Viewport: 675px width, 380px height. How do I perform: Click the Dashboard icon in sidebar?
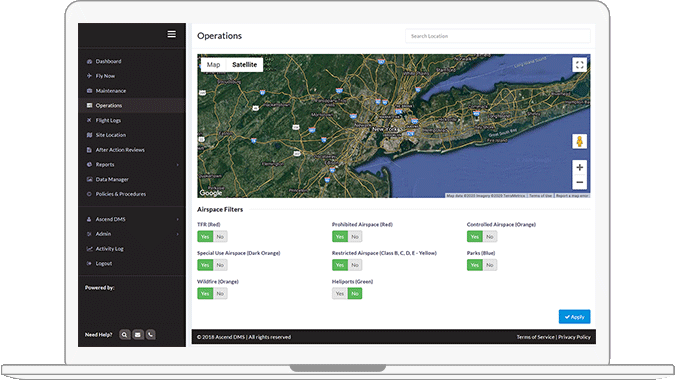click(x=90, y=61)
